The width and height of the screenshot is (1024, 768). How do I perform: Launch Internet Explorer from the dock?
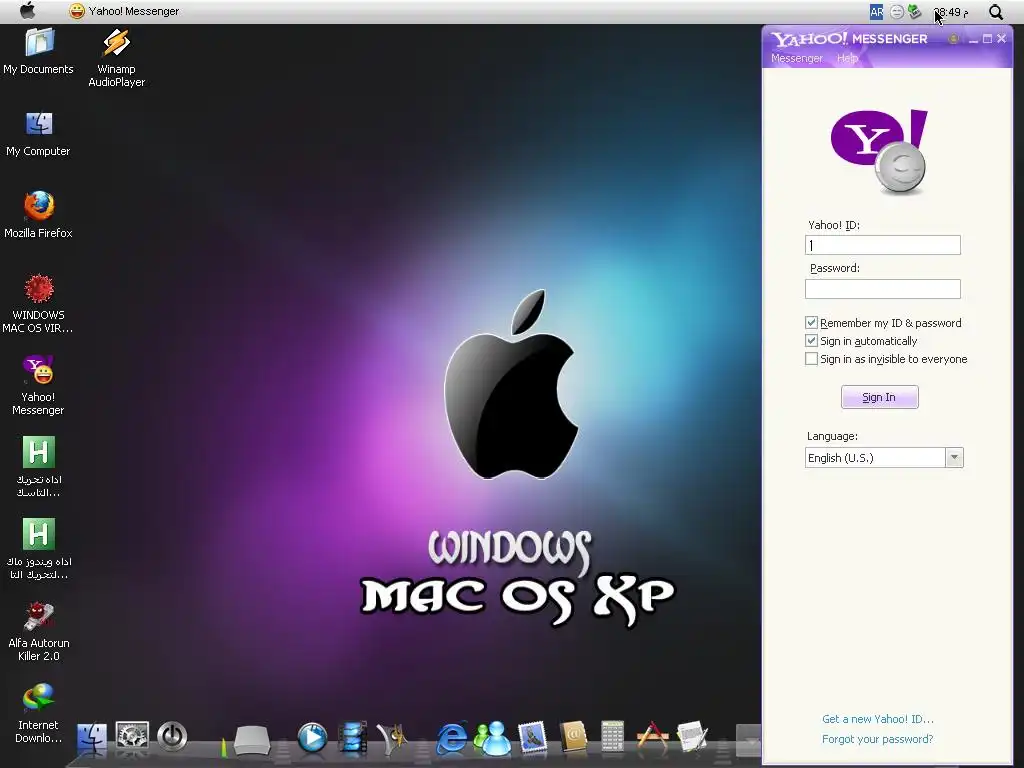[x=451, y=738]
